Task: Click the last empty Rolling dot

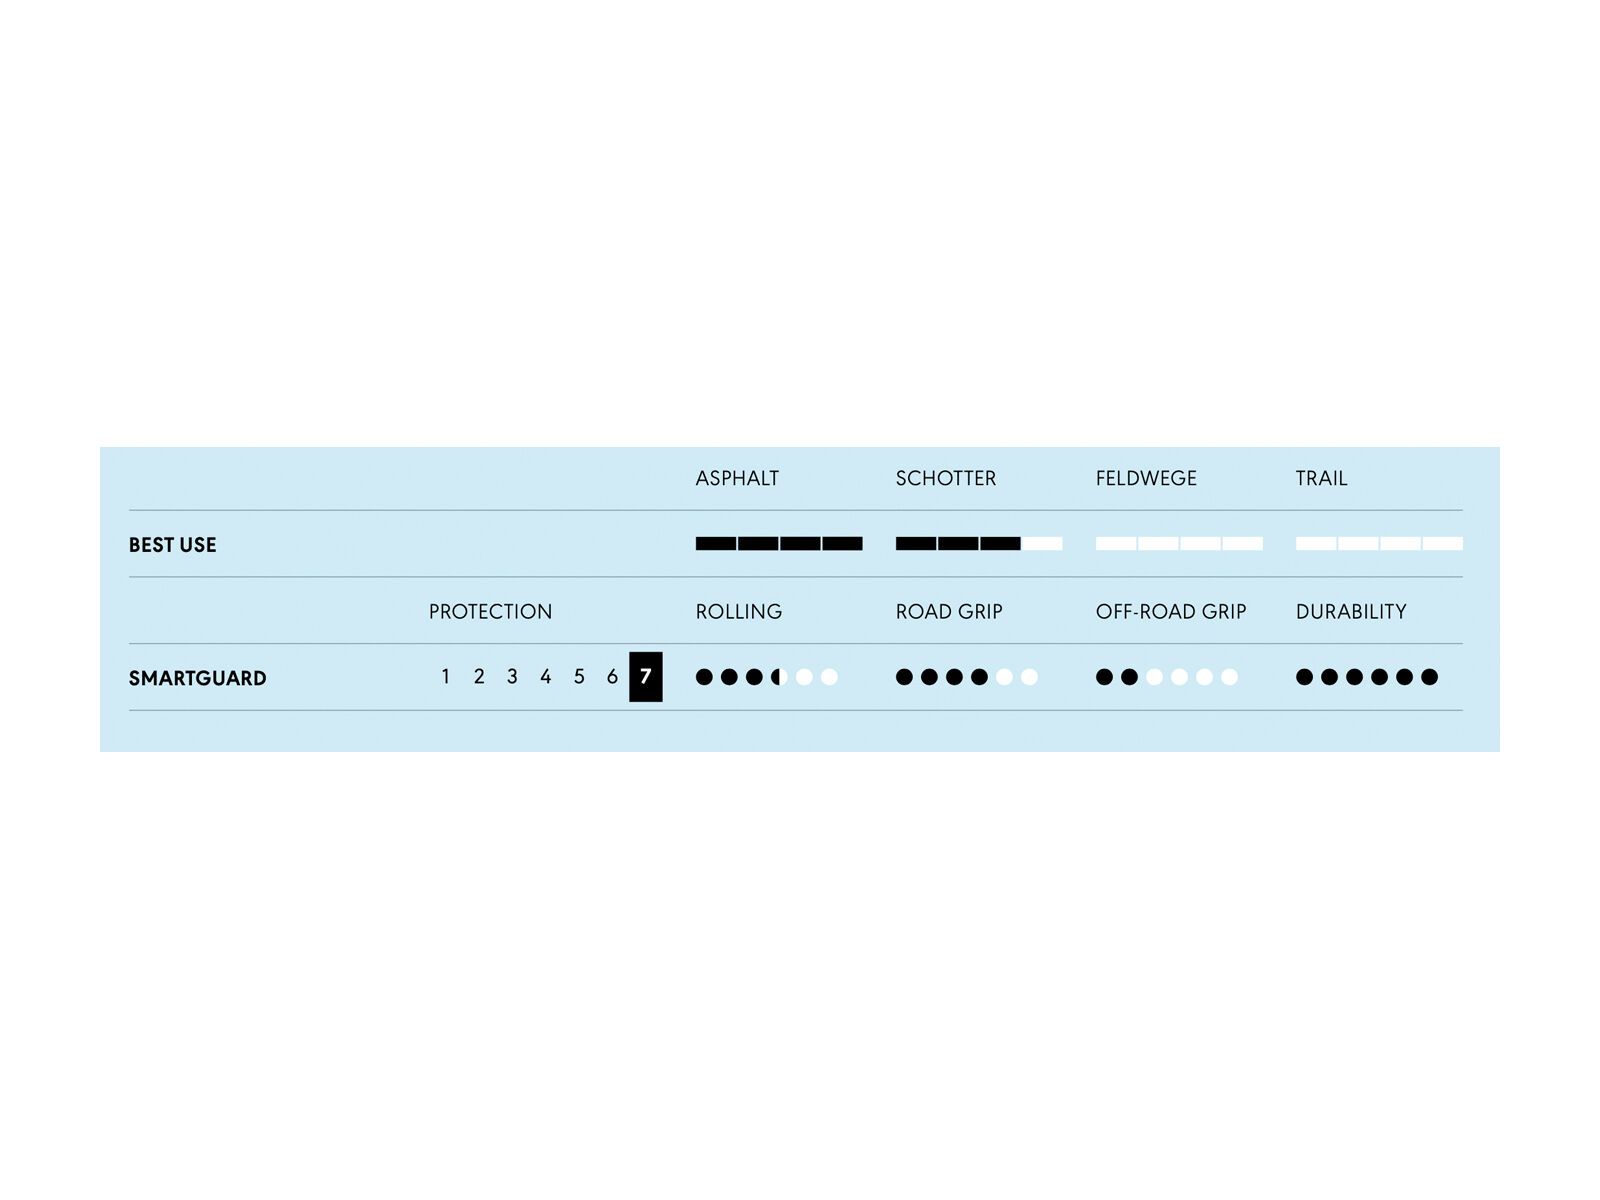Action: tap(829, 677)
